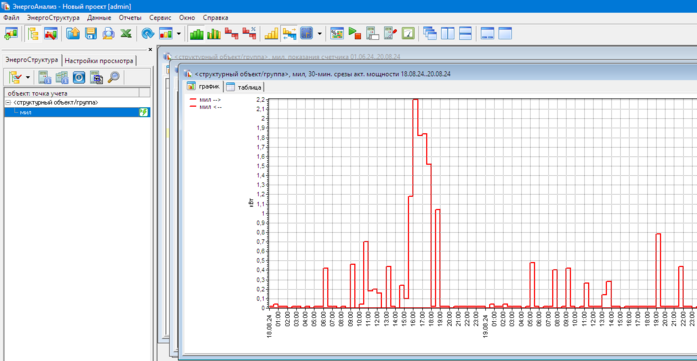Switch to the таблица tab
The width and height of the screenshot is (697, 361).
(244, 87)
